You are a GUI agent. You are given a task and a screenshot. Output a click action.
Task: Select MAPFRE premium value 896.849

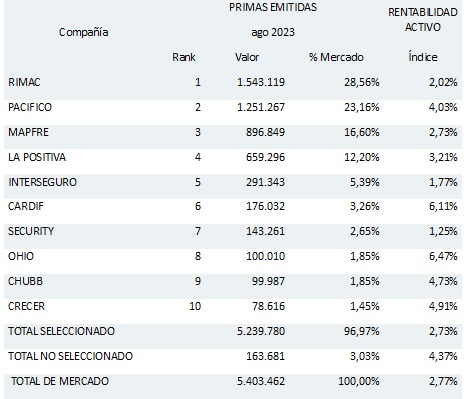[x=265, y=132]
